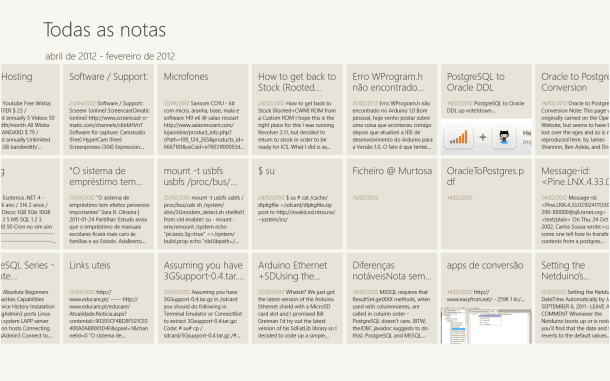Click the 14/02/2012 date in OracleToPostgres.pdf note

[459, 198]
